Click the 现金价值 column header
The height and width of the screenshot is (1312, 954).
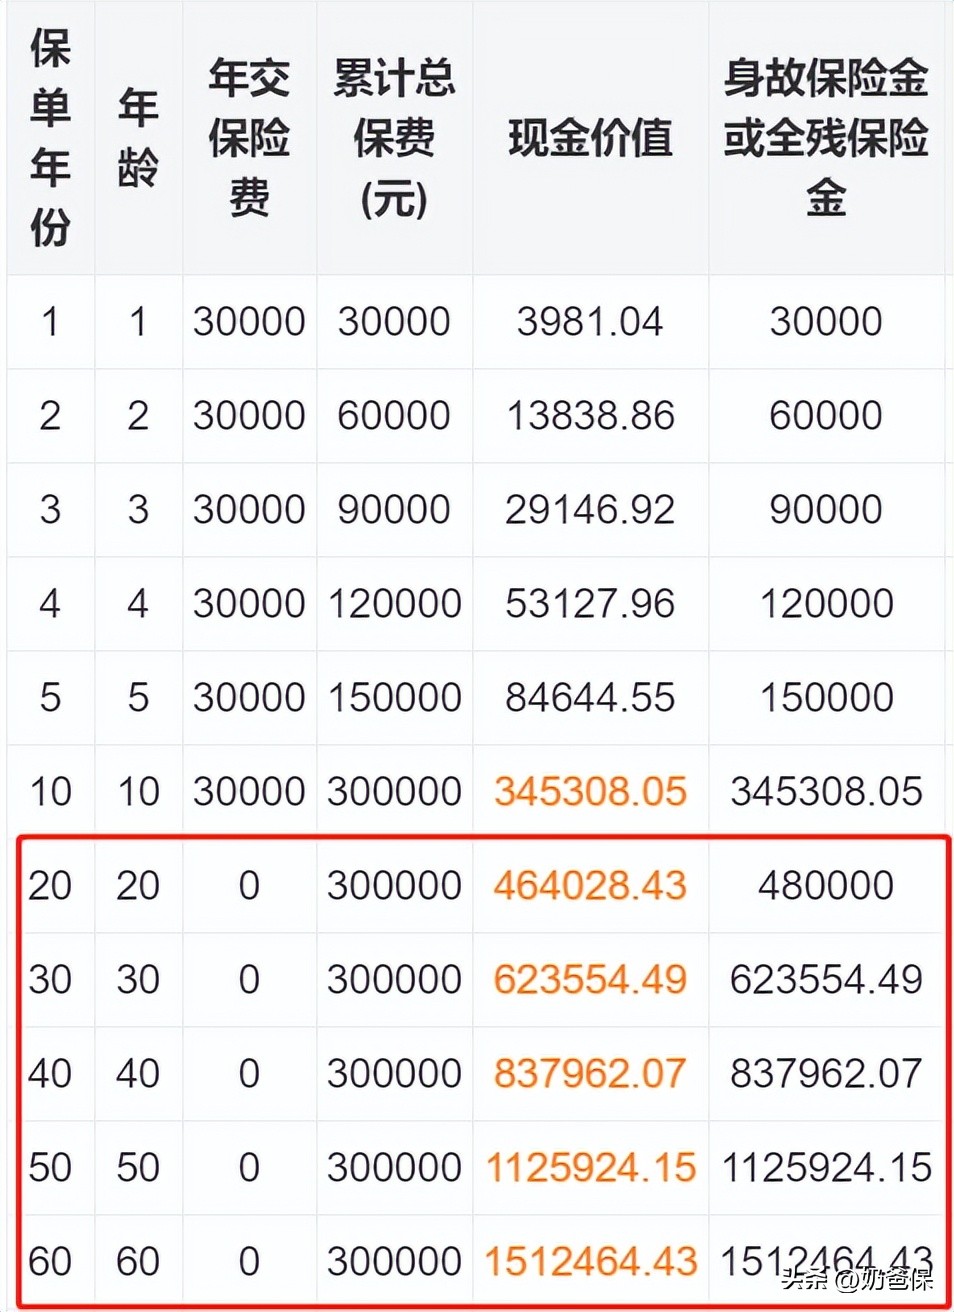click(589, 140)
